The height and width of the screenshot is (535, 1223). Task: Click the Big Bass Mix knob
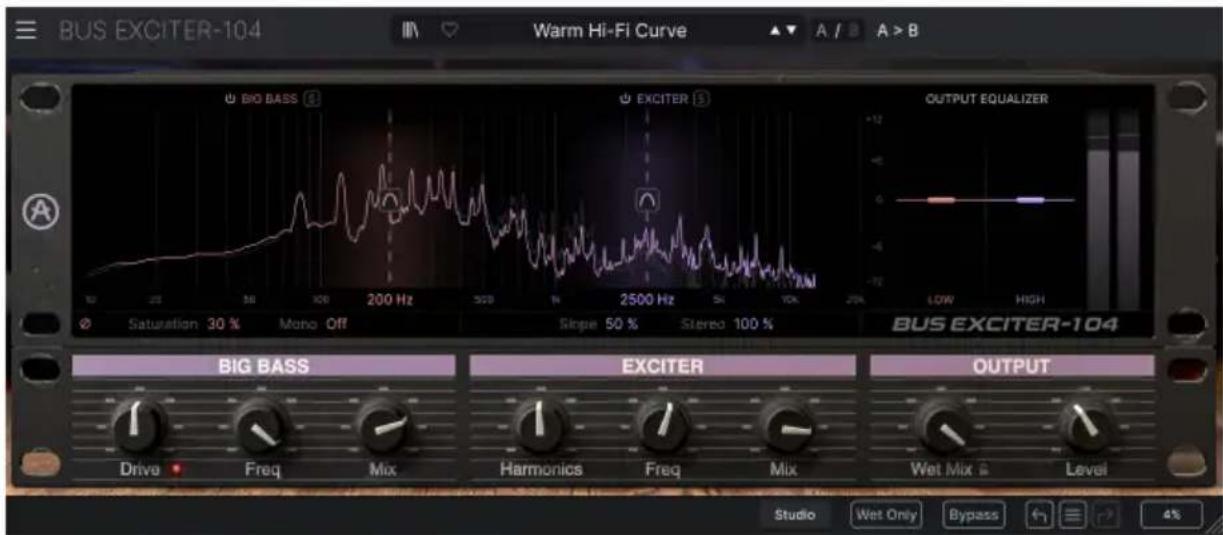383,426
